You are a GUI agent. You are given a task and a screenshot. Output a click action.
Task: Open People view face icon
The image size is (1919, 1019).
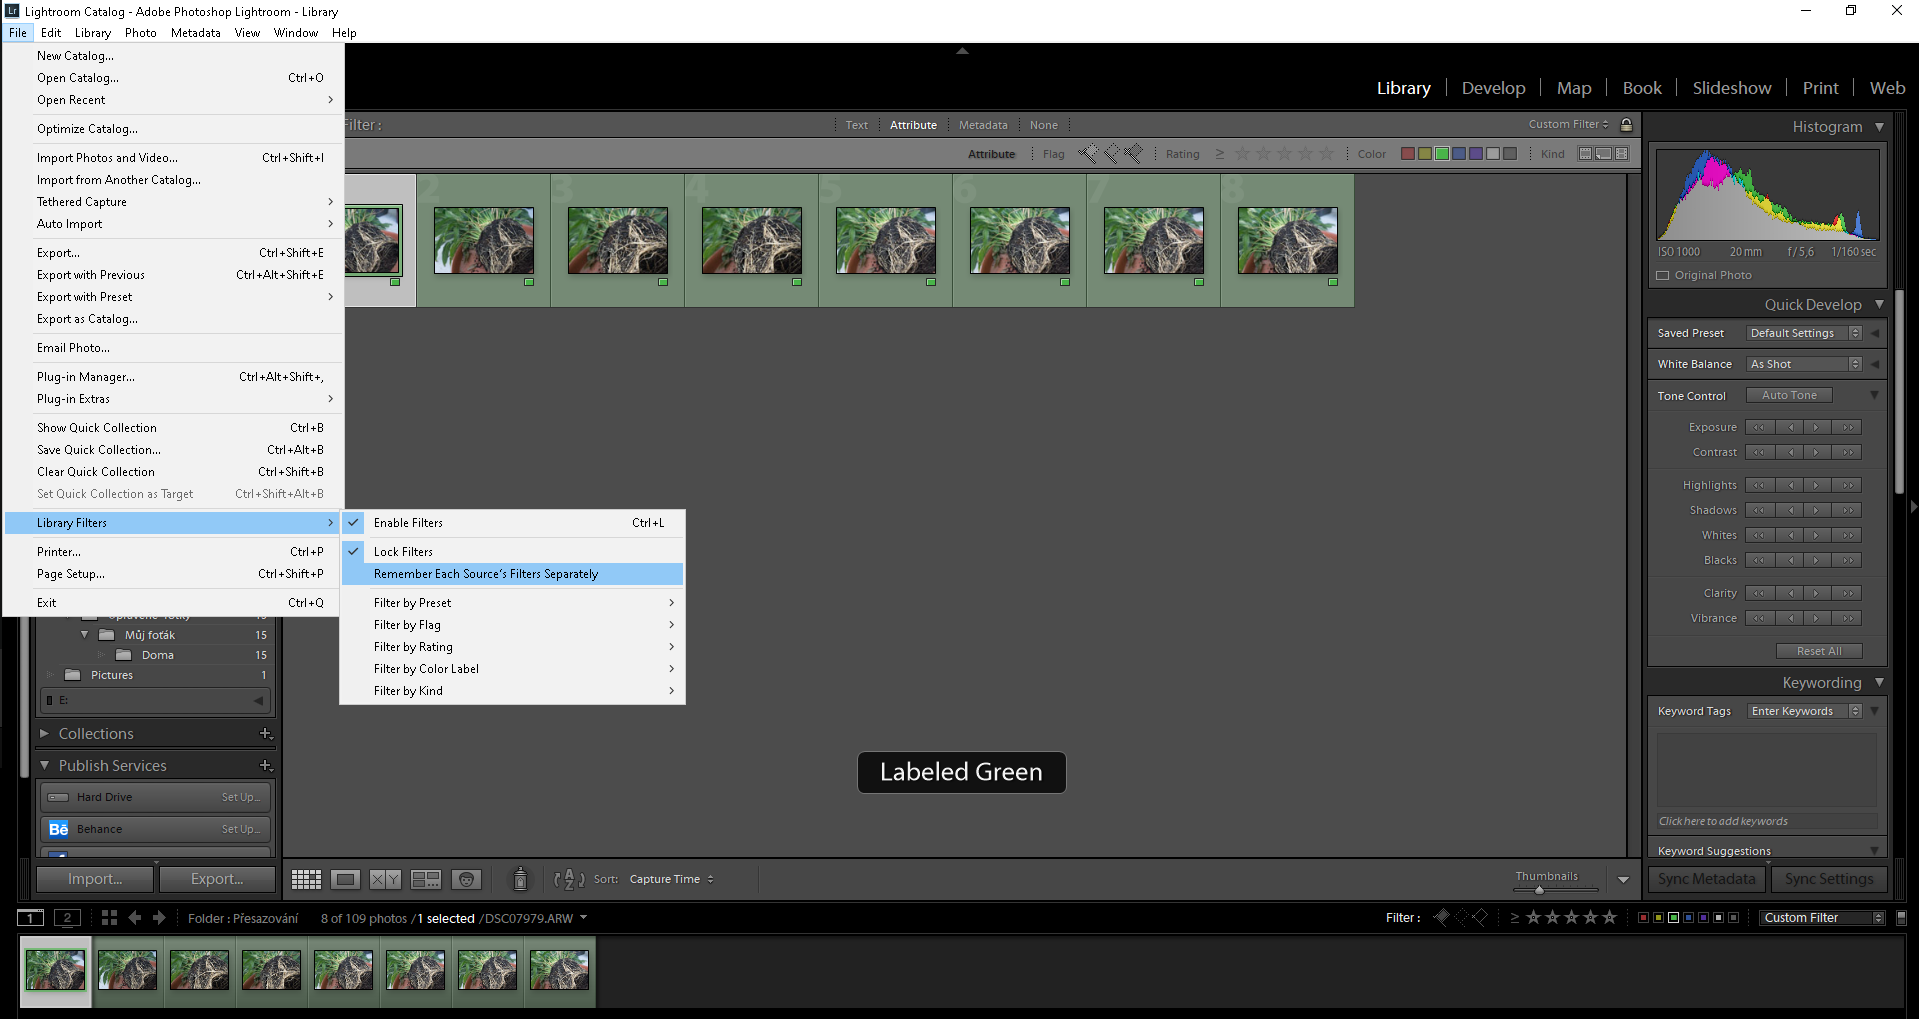[466, 879]
